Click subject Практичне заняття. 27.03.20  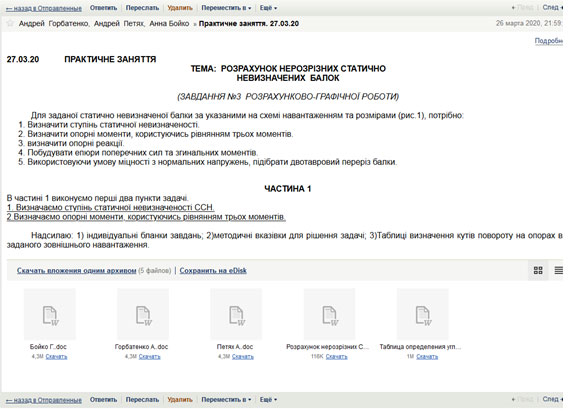coord(249,24)
